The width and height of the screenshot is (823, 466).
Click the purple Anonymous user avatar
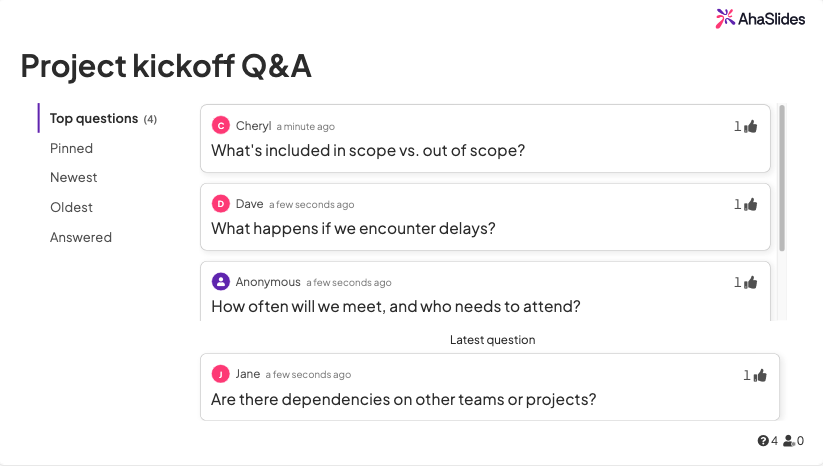221,281
